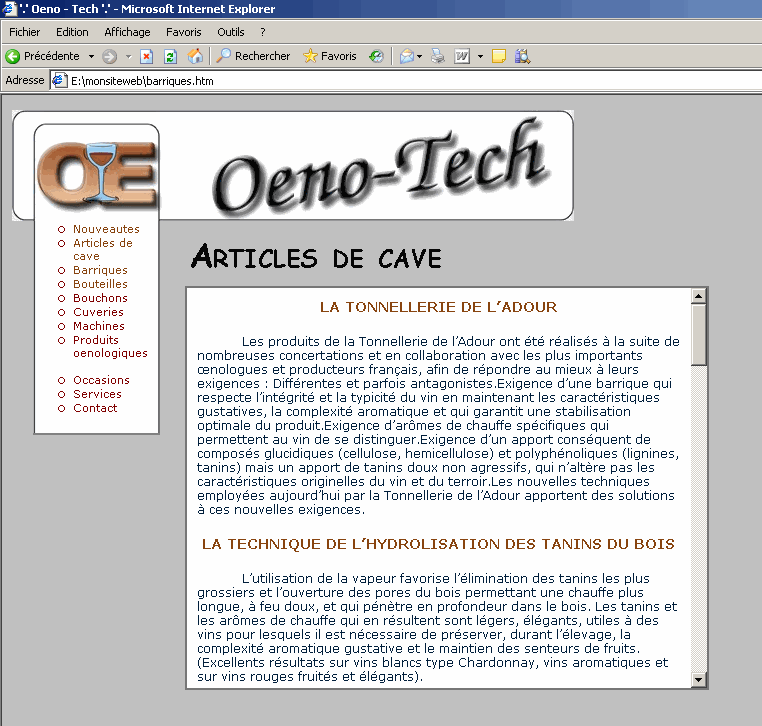
Task: Click heading LA TECHNIQUE DE L'HYDROLISATION DES TANINS
Action: 438,544
